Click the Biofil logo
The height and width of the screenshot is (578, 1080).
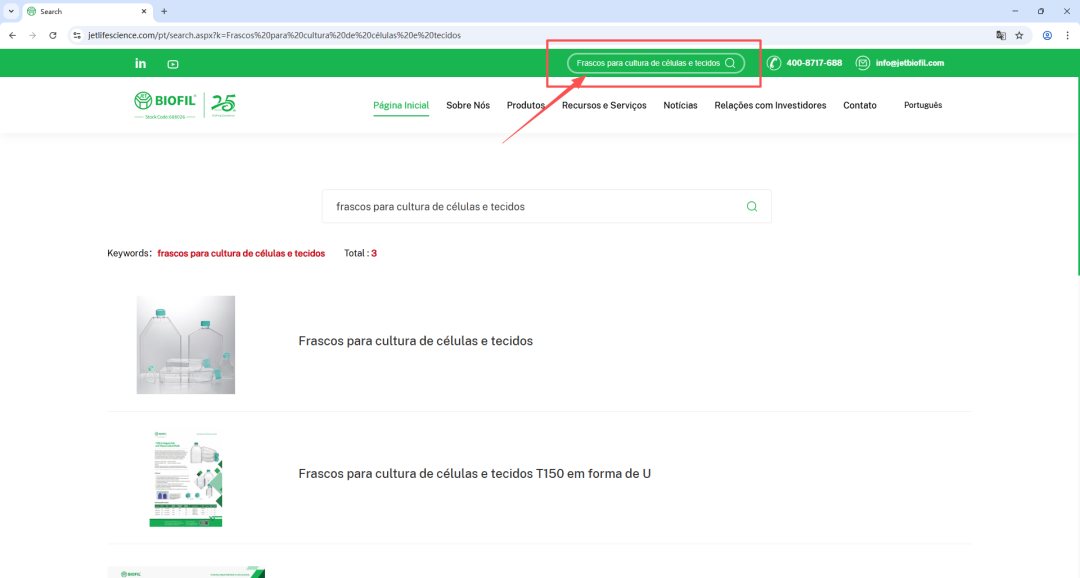point(165,105)
